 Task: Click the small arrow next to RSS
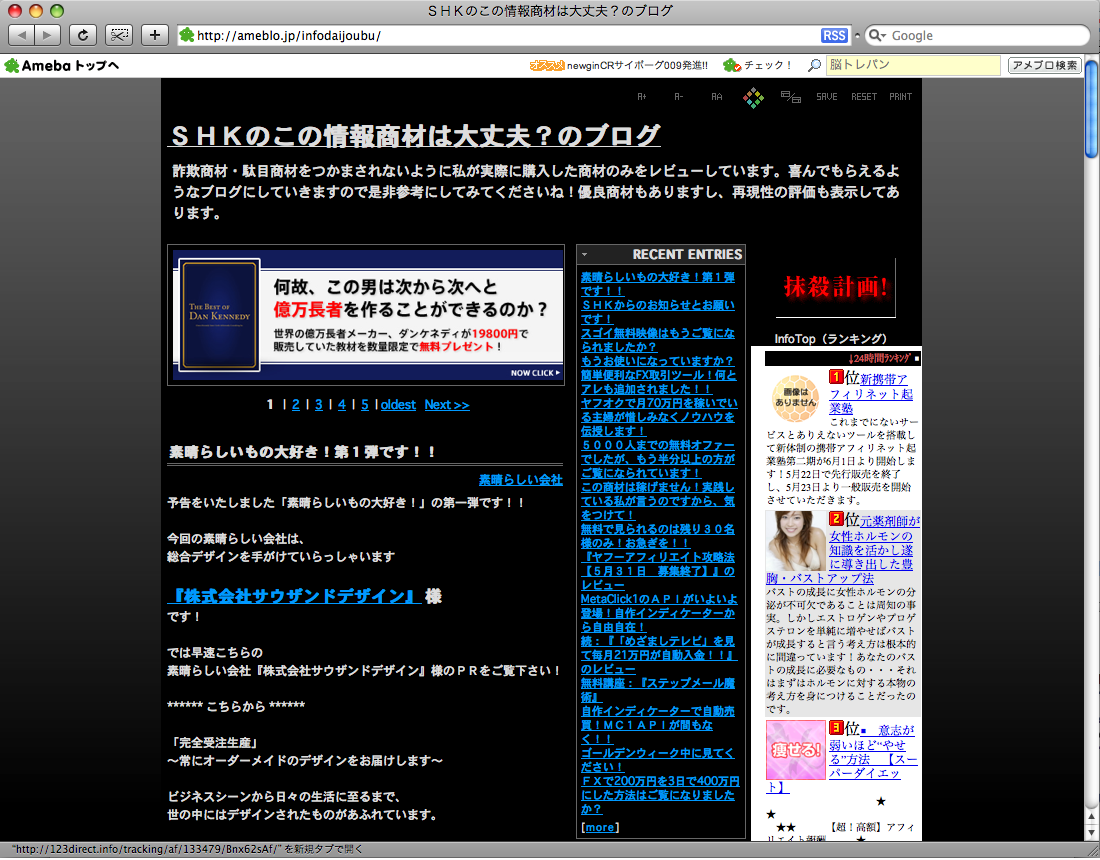[x=856, y=35]
